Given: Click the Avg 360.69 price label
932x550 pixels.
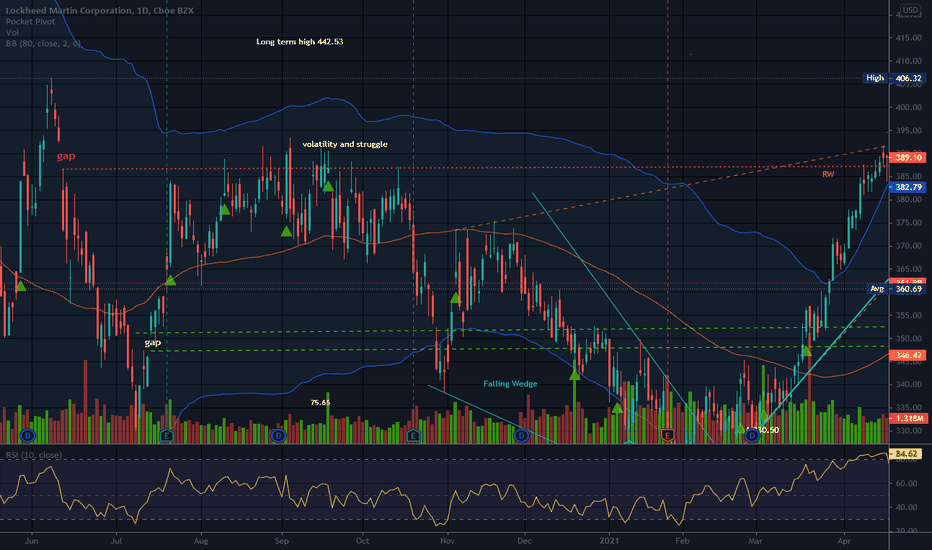Looking at the screenshot, I should pyautogui.click(x=895, y=289).
